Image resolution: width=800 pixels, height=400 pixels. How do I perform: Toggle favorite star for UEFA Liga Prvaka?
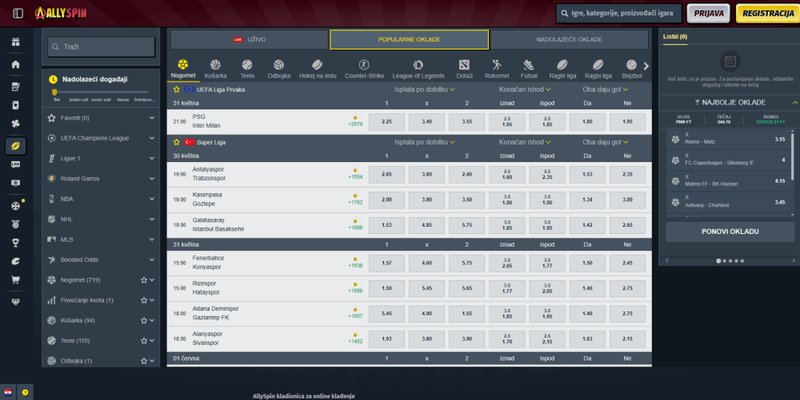pyautogui.click(x=177, y=89)
